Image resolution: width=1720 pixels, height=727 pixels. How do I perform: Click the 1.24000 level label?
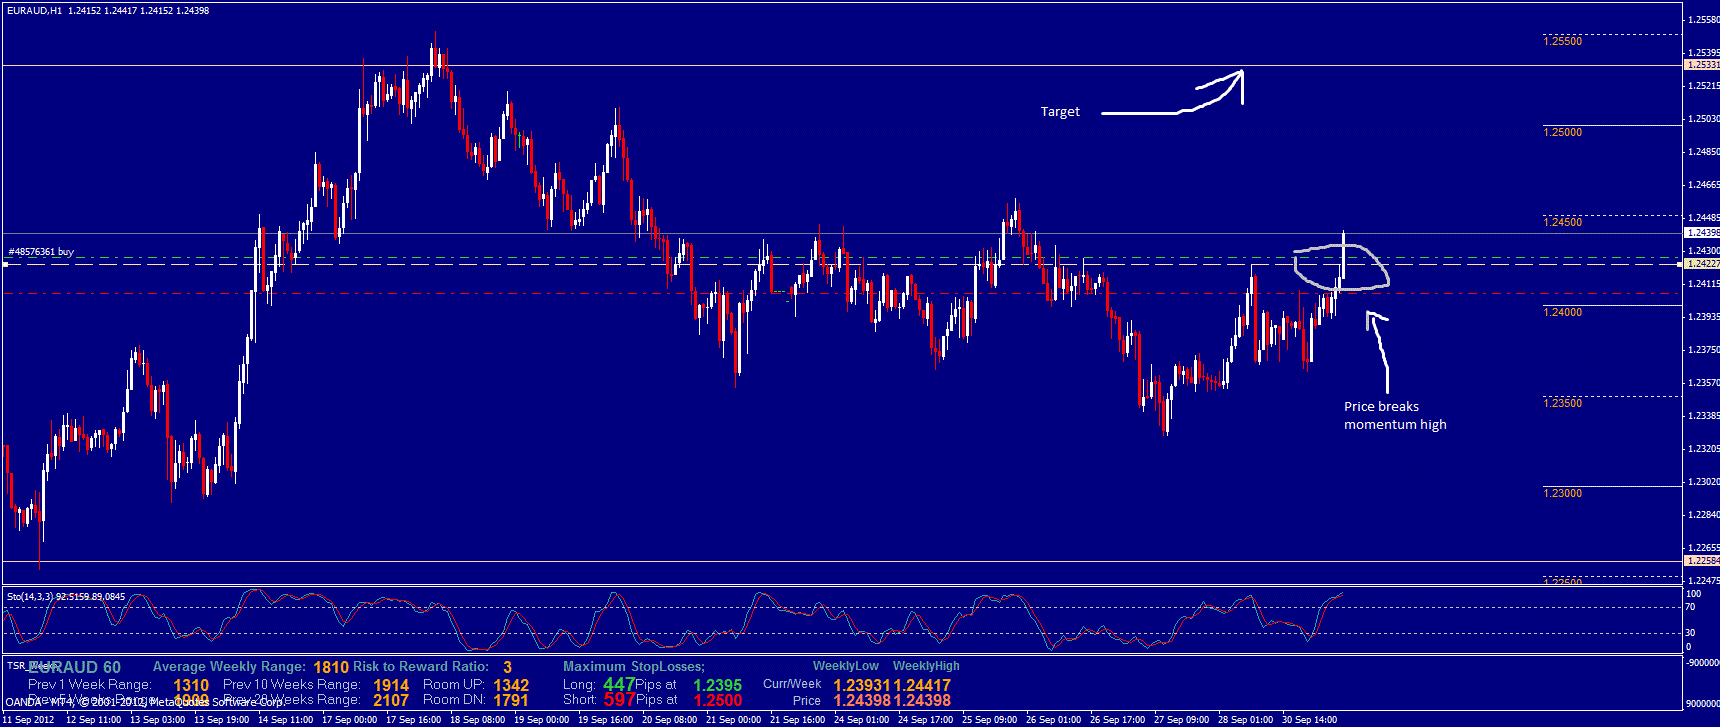coord(1562,313)
